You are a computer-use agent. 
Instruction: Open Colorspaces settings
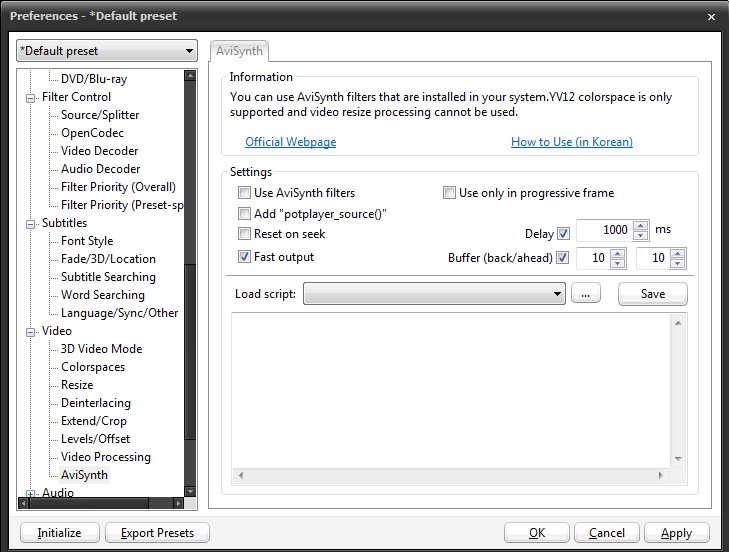[x=93, y=367]
